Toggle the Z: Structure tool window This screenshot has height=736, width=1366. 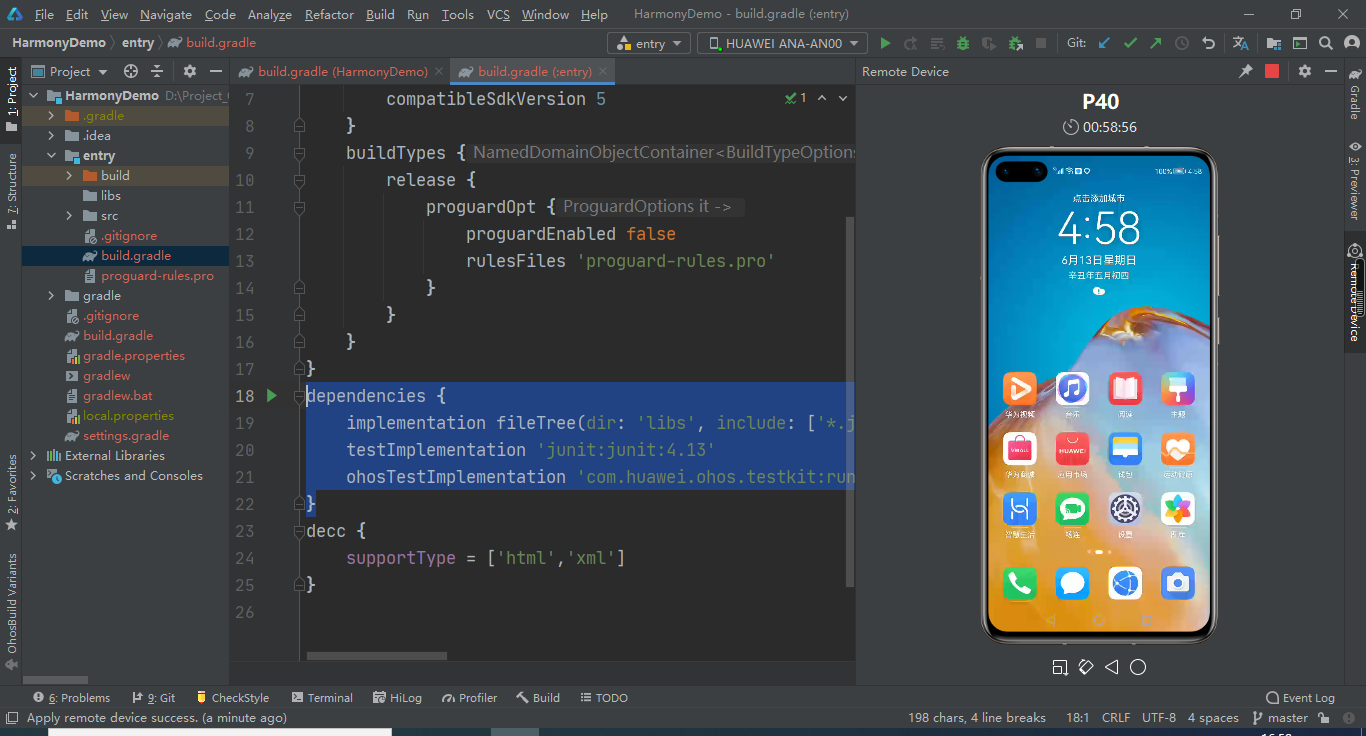coord(11,190)
